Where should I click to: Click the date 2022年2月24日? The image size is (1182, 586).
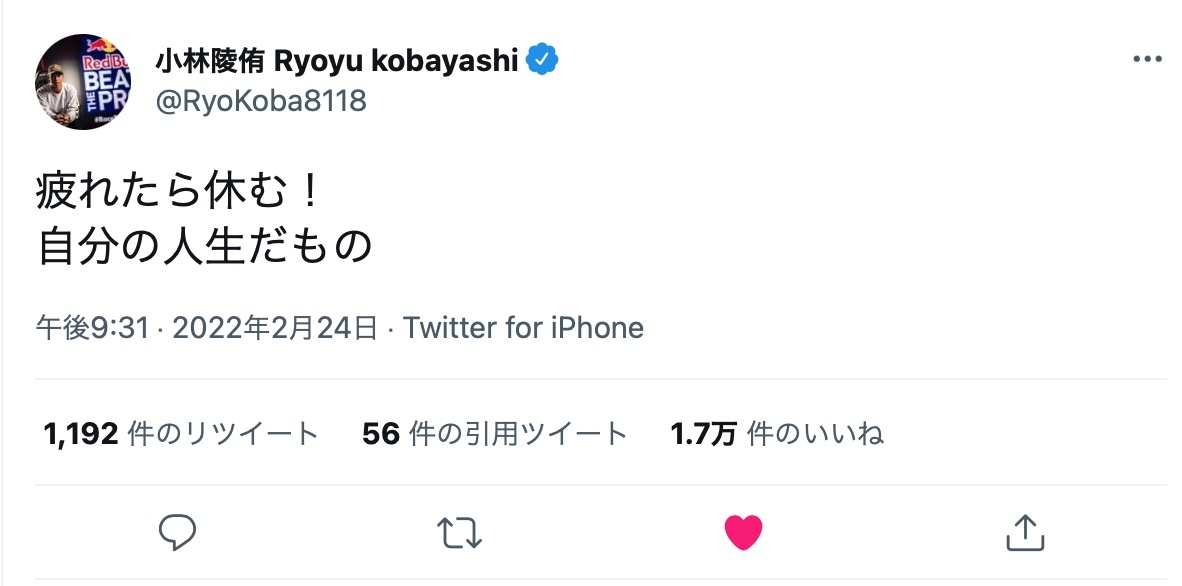click(x=275, y=328)
